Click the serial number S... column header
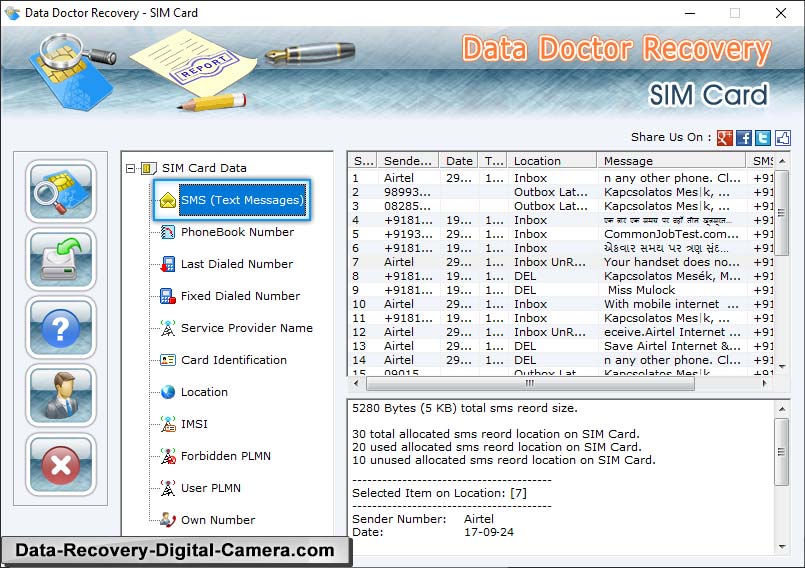This screenshot has height=568, width=805. pos(363,161)
